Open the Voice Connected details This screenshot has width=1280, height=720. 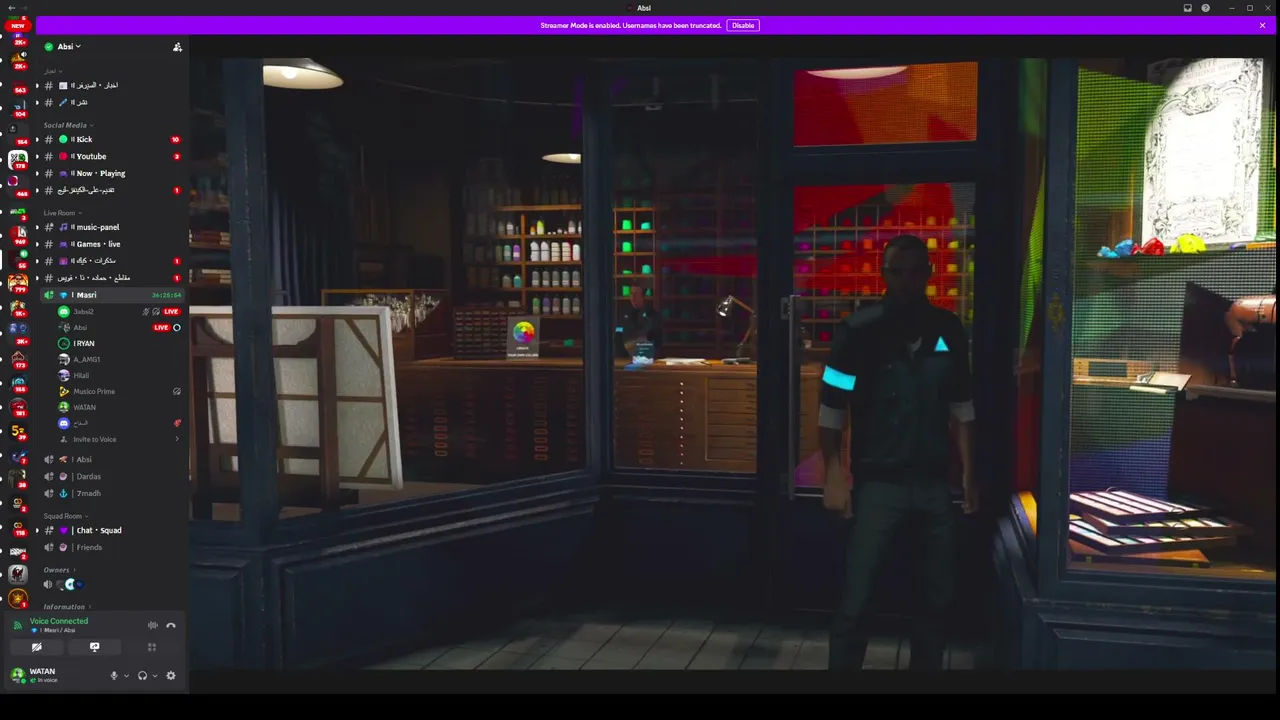[x=59, y=621]
